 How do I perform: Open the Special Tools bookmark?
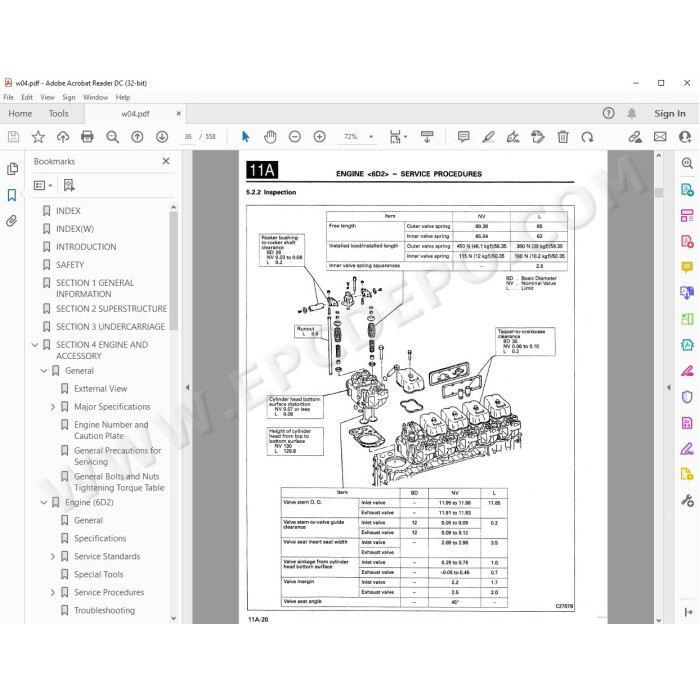tap(99, 574)
